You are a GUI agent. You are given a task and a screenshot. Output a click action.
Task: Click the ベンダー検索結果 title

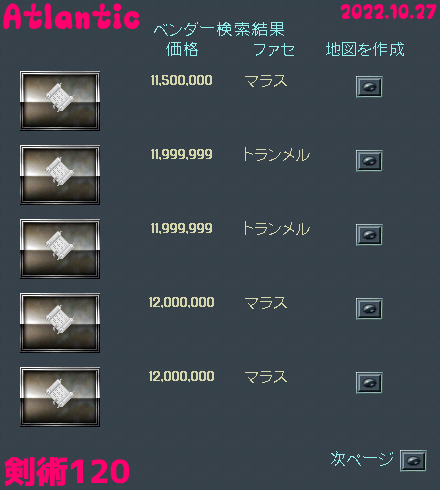[219, 29]
